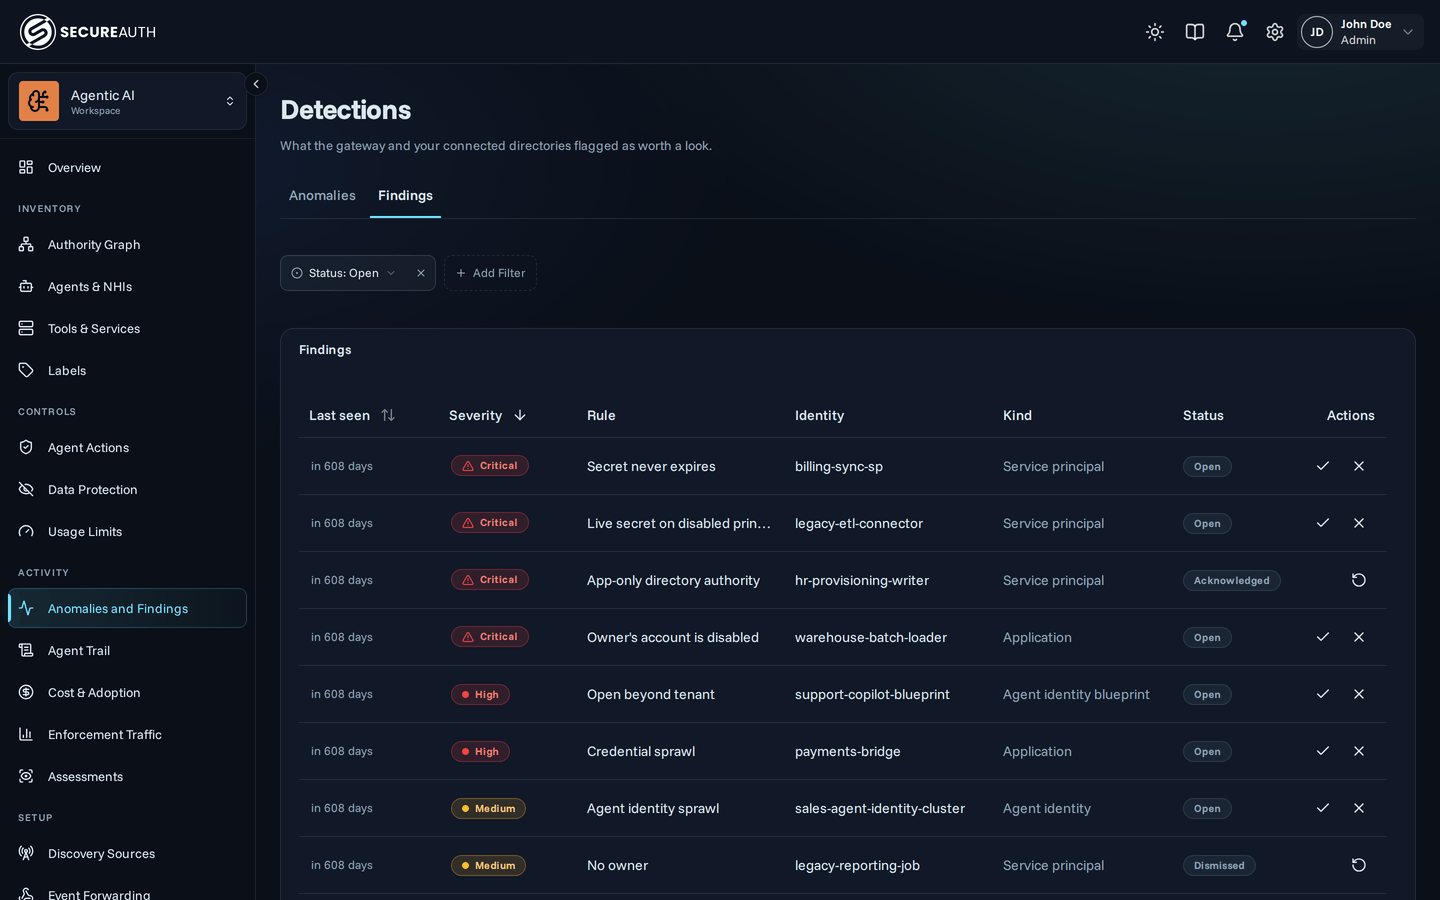Toggle light/dark theme sun icon

(1155, 32)
